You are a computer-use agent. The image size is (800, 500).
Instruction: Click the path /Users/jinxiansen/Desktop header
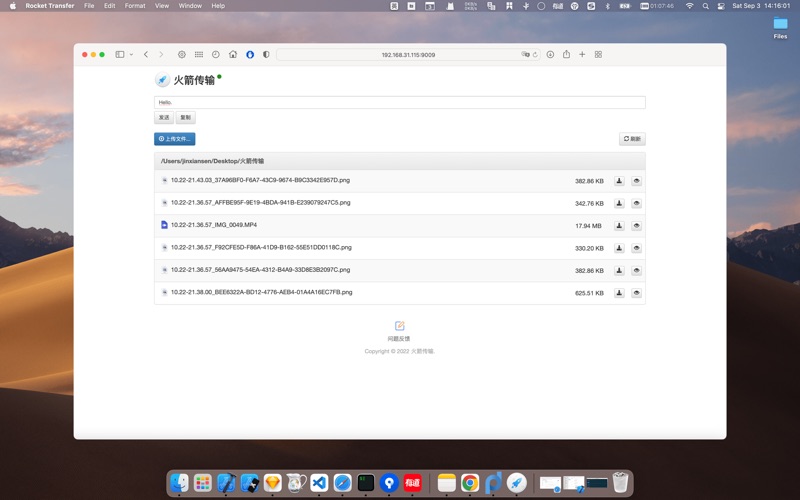(x=212, y=161)
